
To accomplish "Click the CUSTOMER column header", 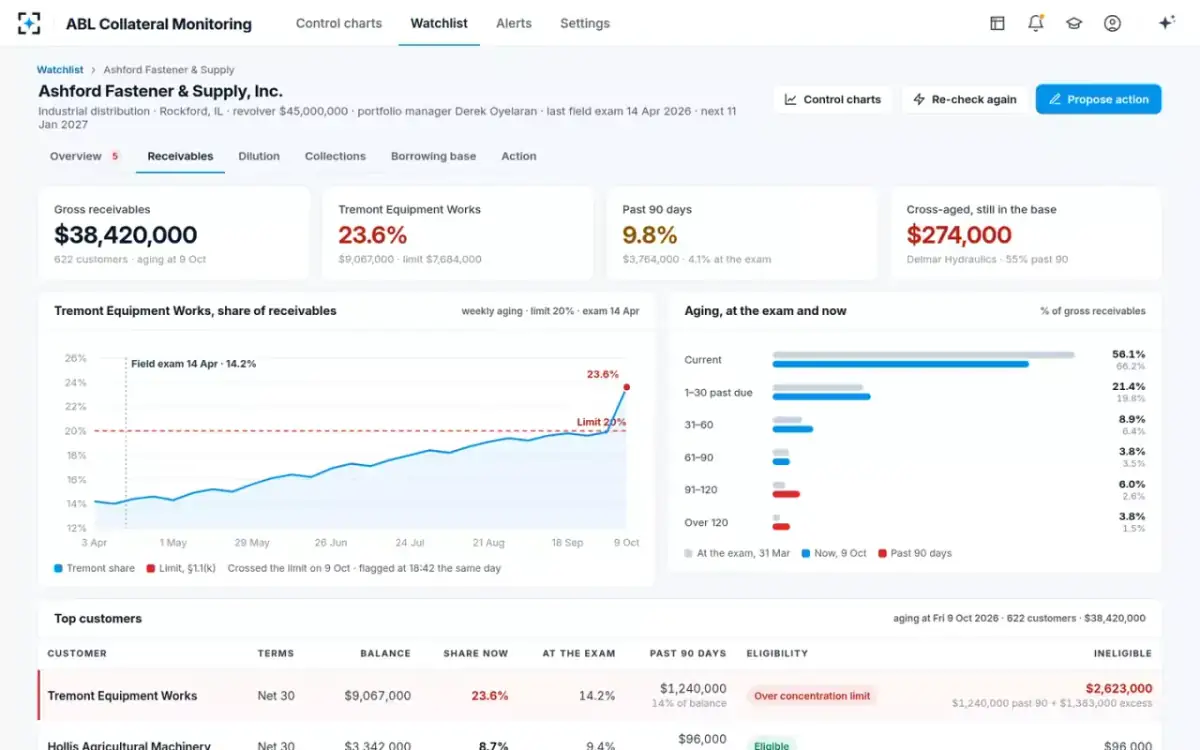I will (x=77, y=653).
